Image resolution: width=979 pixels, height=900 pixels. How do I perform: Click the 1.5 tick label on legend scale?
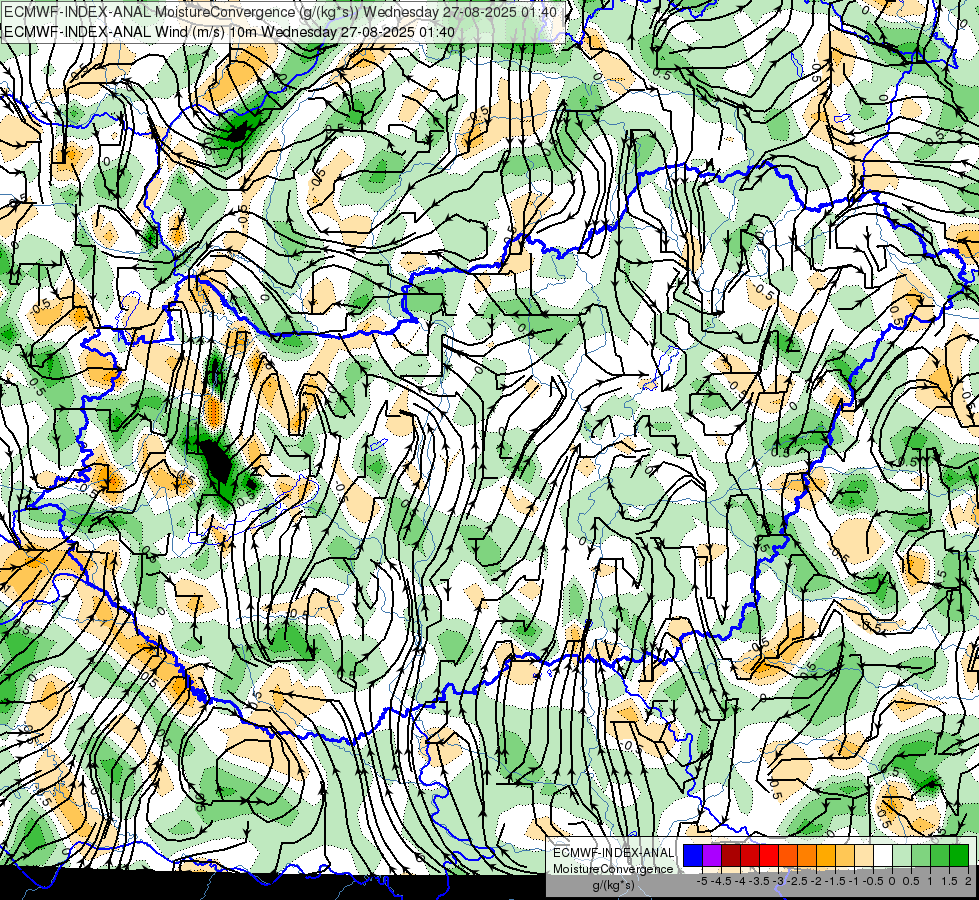pos(950,881)
